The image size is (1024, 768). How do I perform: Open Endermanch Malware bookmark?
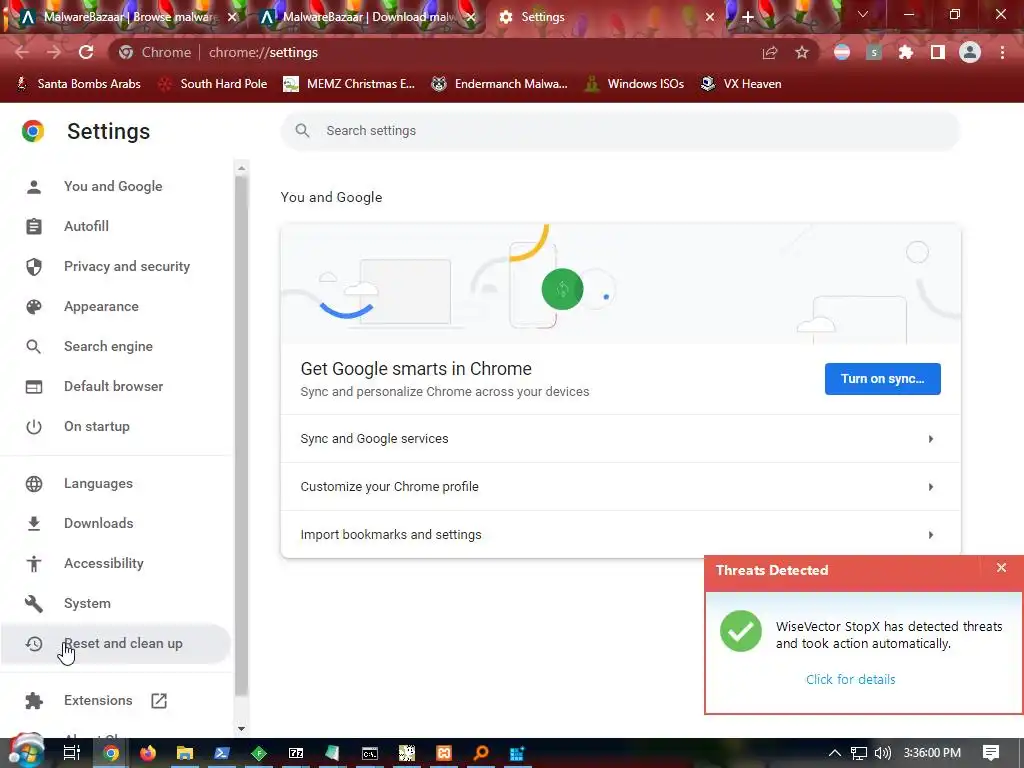pos(499,84)
